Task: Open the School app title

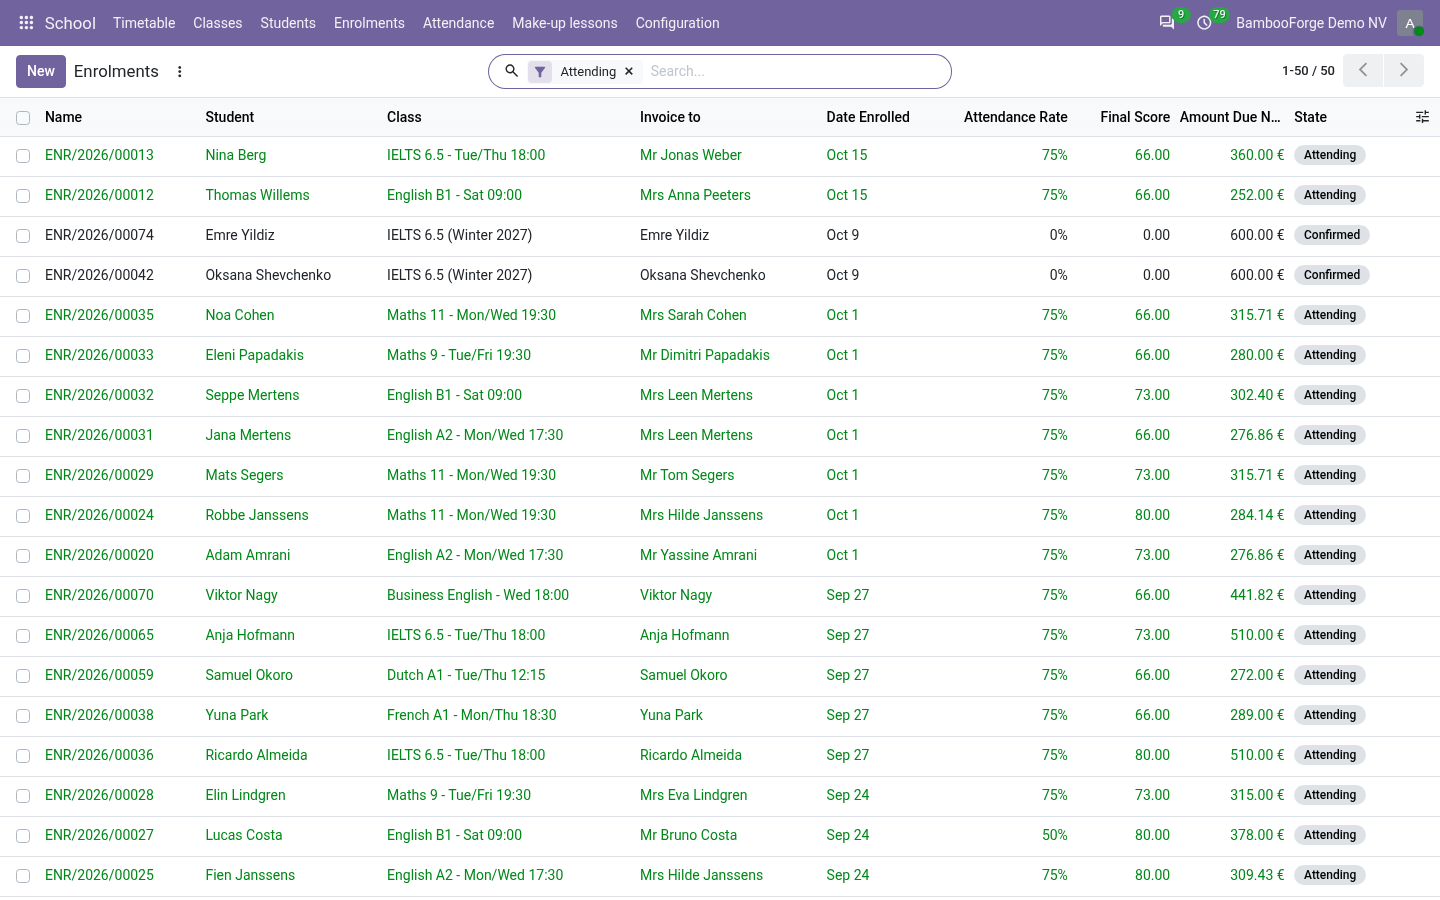Action: tap(70, 23)
